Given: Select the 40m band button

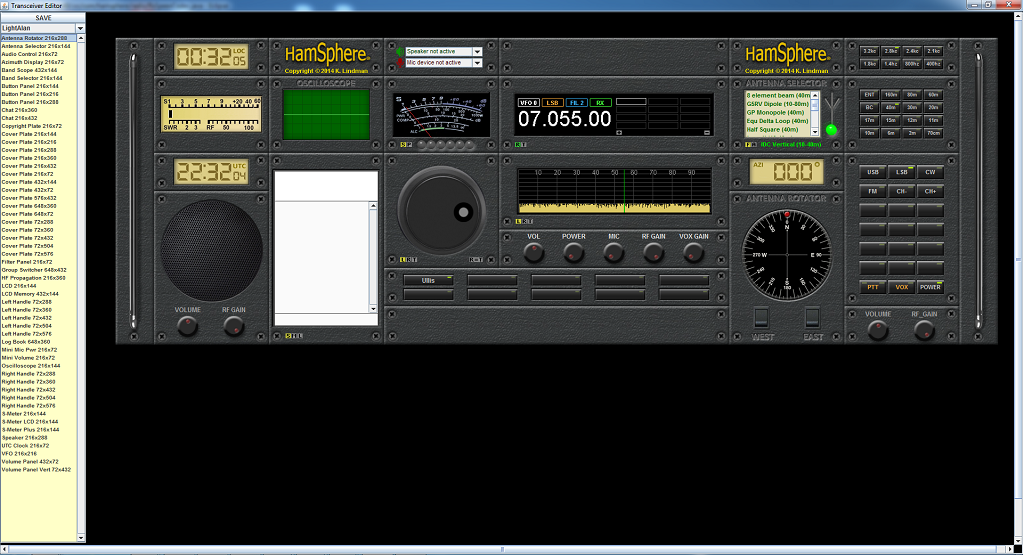Looking at the screenshot, I should coord(891,107).
